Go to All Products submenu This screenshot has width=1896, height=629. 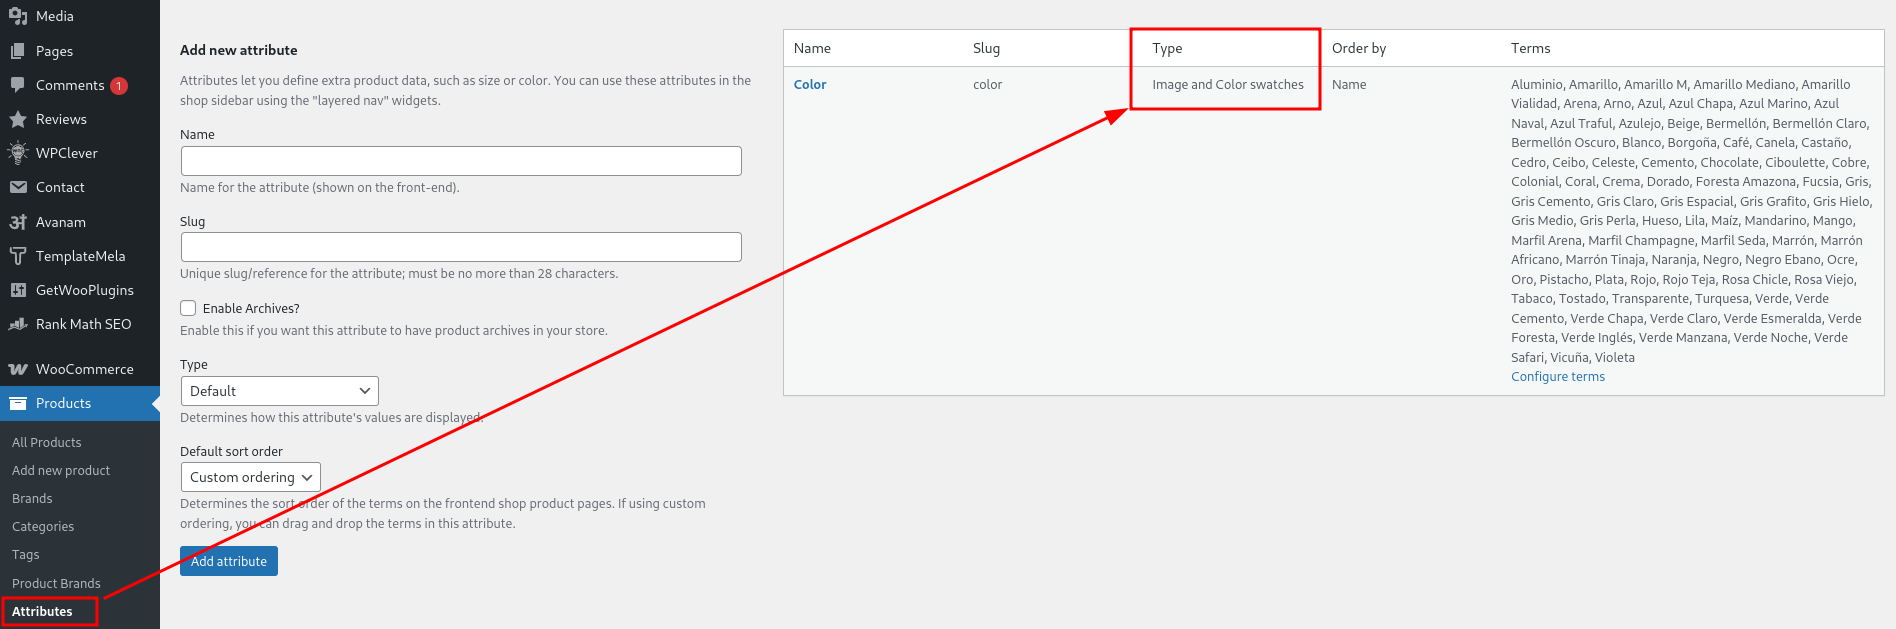pyautogui.click(x=47, y=442)
